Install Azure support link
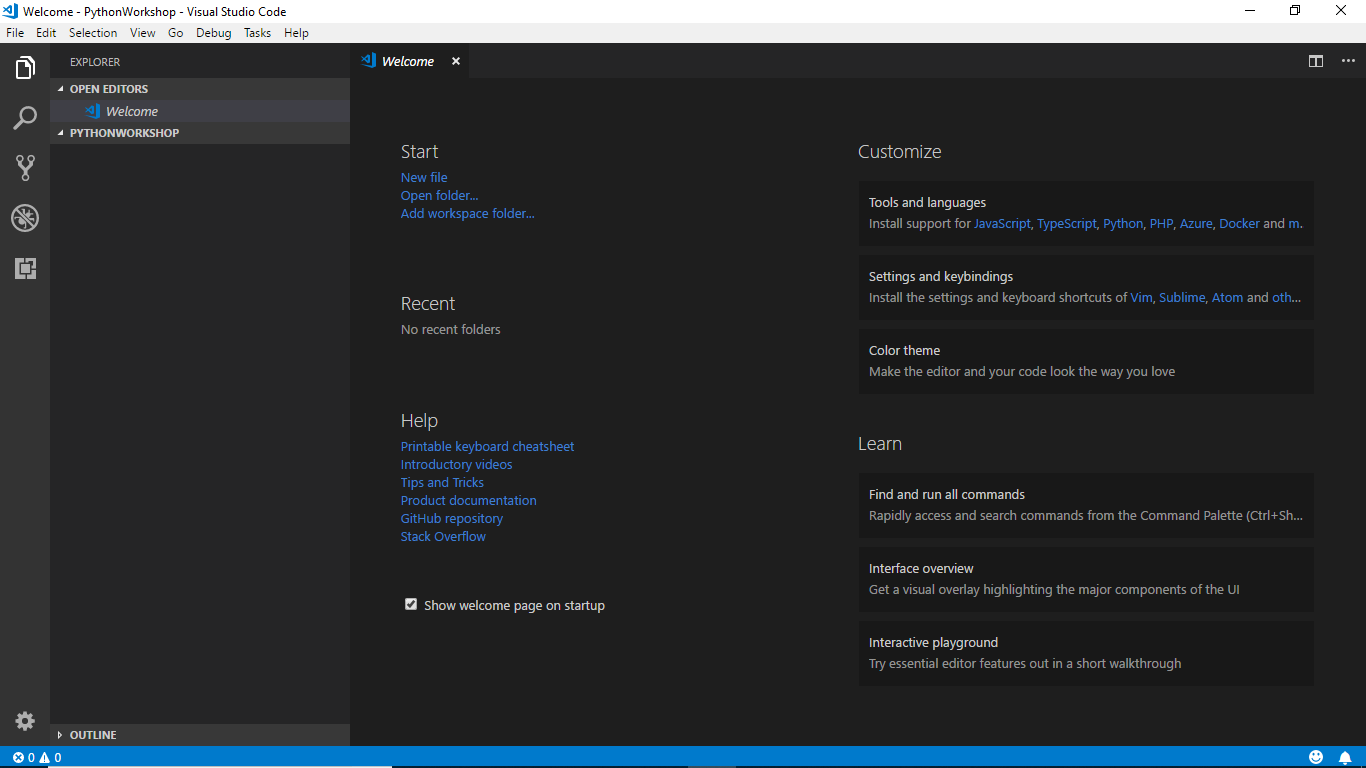 1196,223
